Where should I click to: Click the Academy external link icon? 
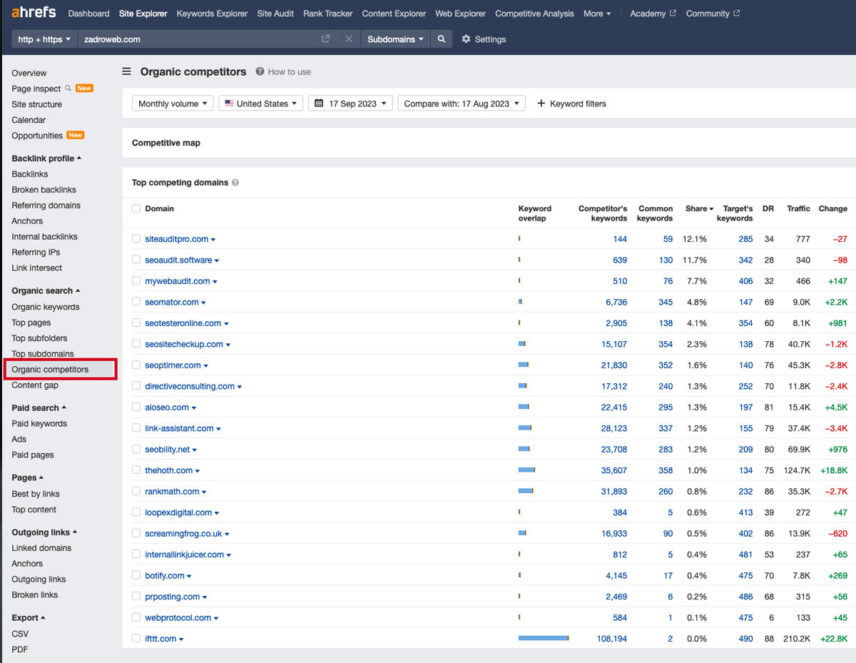point(673,13)
